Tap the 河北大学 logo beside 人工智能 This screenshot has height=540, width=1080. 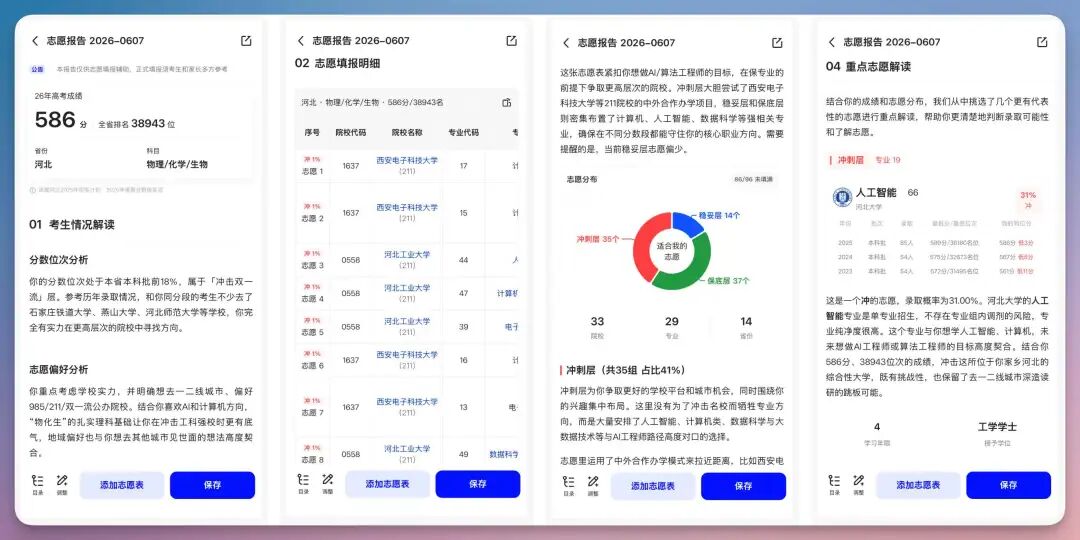pyautogui.click(x=842, y=198)
